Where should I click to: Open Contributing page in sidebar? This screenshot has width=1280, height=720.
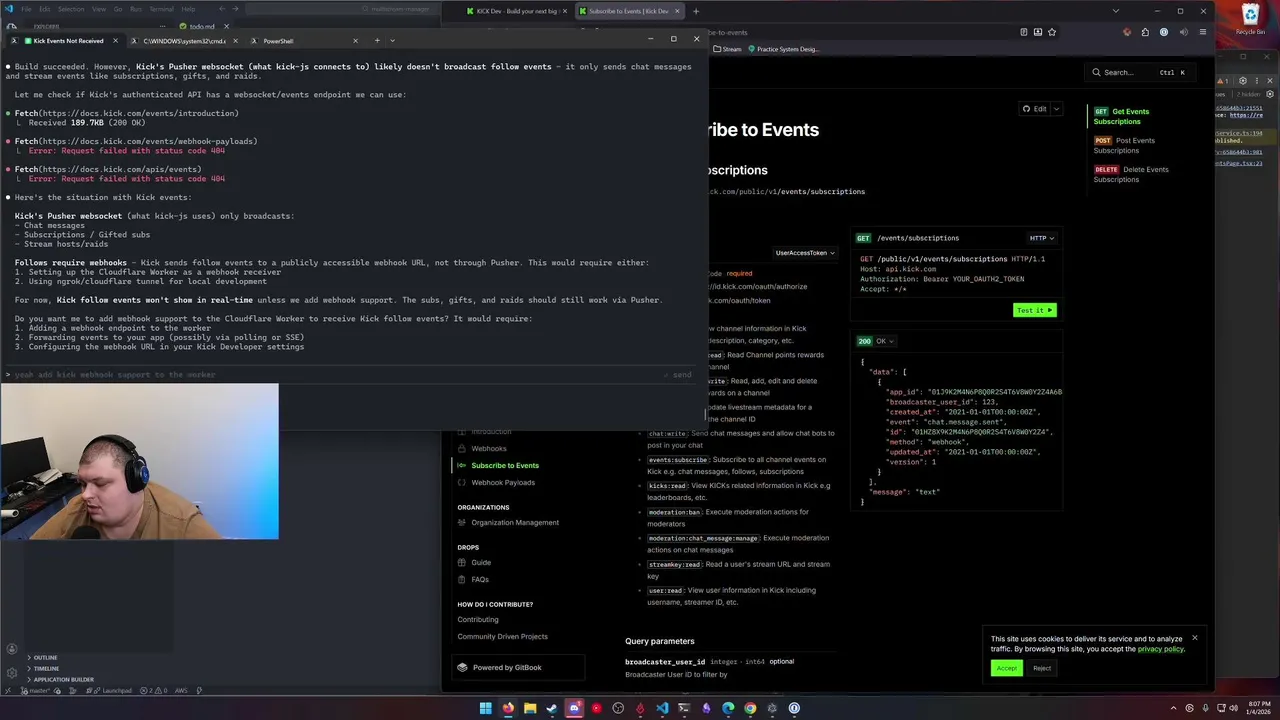click(x=478, y=619)
